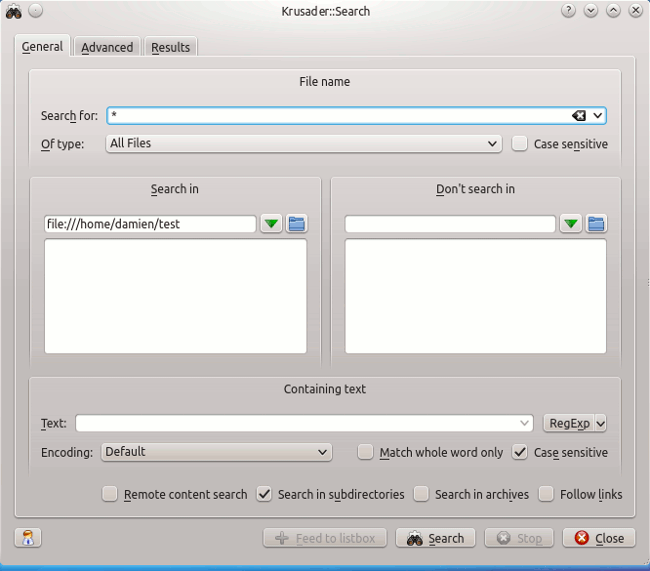650x571 pixels.
Task: Minimize the Krusader Search window
Action: pyautogui.click(x=591, y=10)
